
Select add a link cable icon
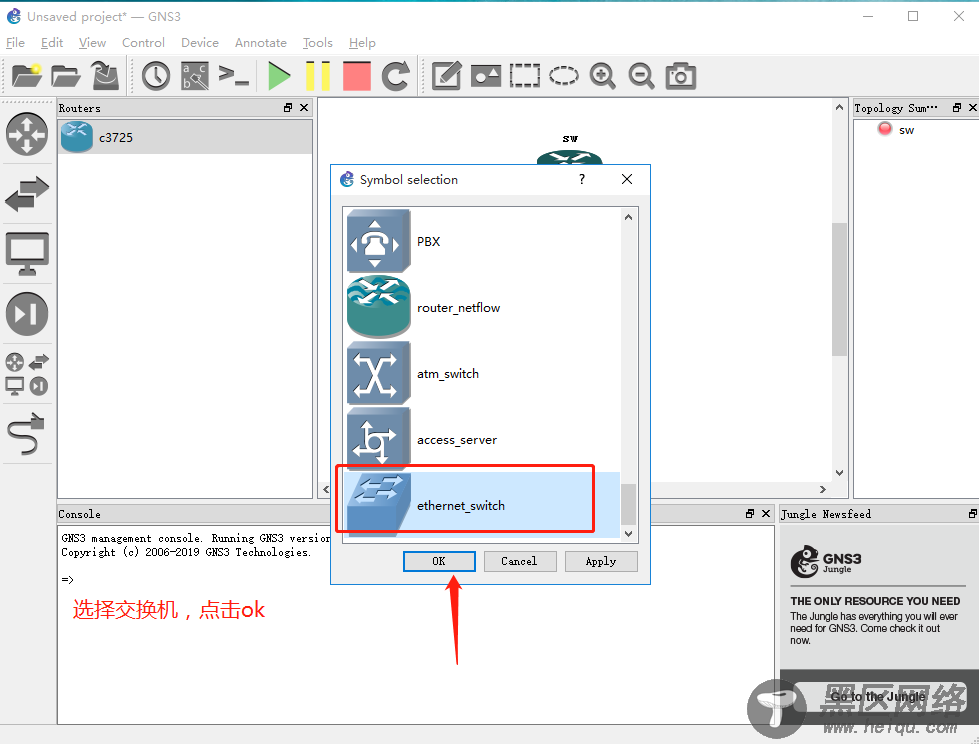point(27,434)
